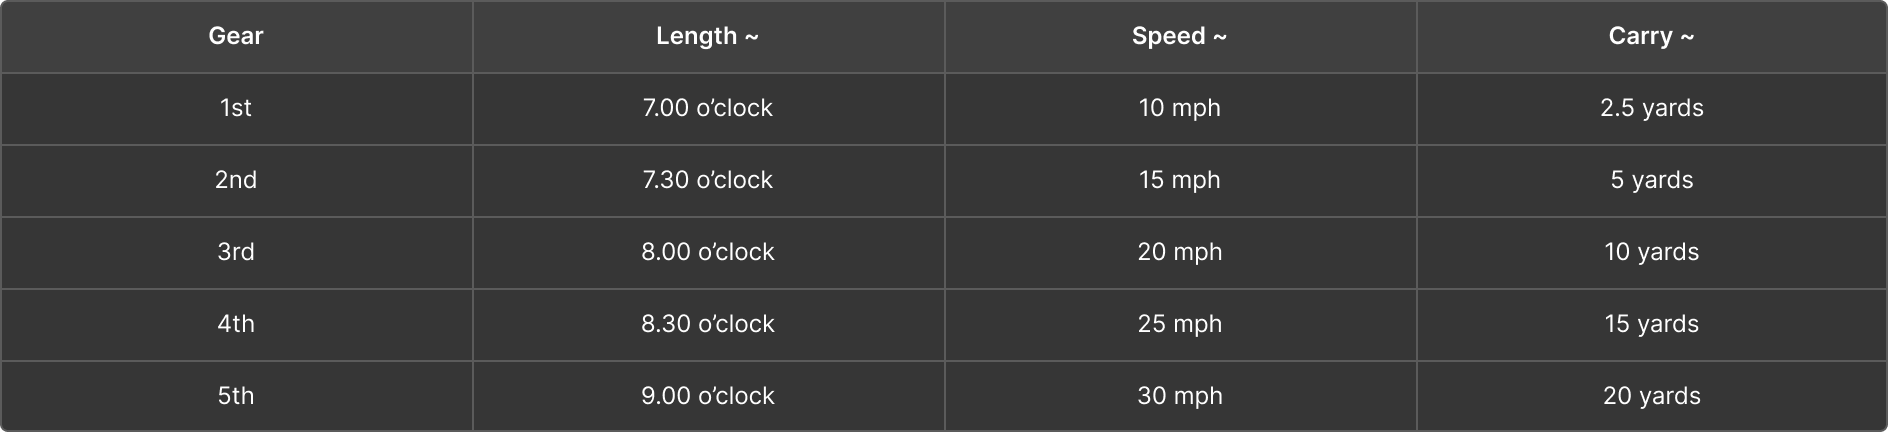Select the 4th gear cell
This screenshot has height=432, width=1888.
[x=236, y=324]
